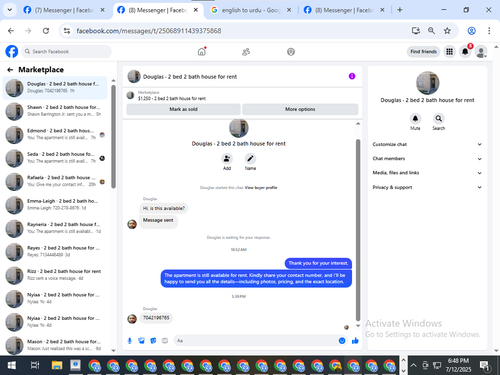Click the Facebook logo icon
The height and width of the screenshot is (375, 500).
pos(12,52)
